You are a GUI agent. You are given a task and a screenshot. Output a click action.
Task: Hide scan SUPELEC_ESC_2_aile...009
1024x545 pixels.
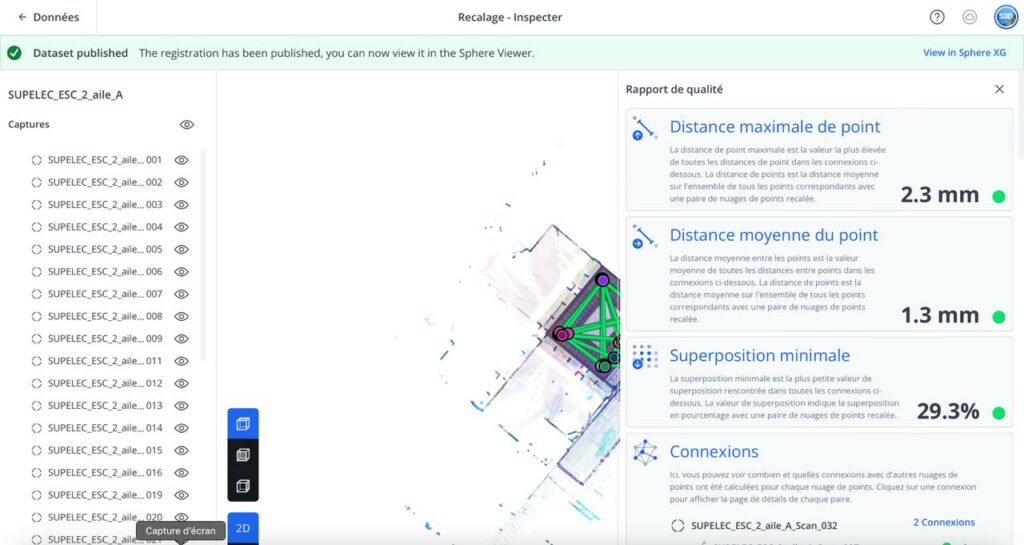(182, 339)
